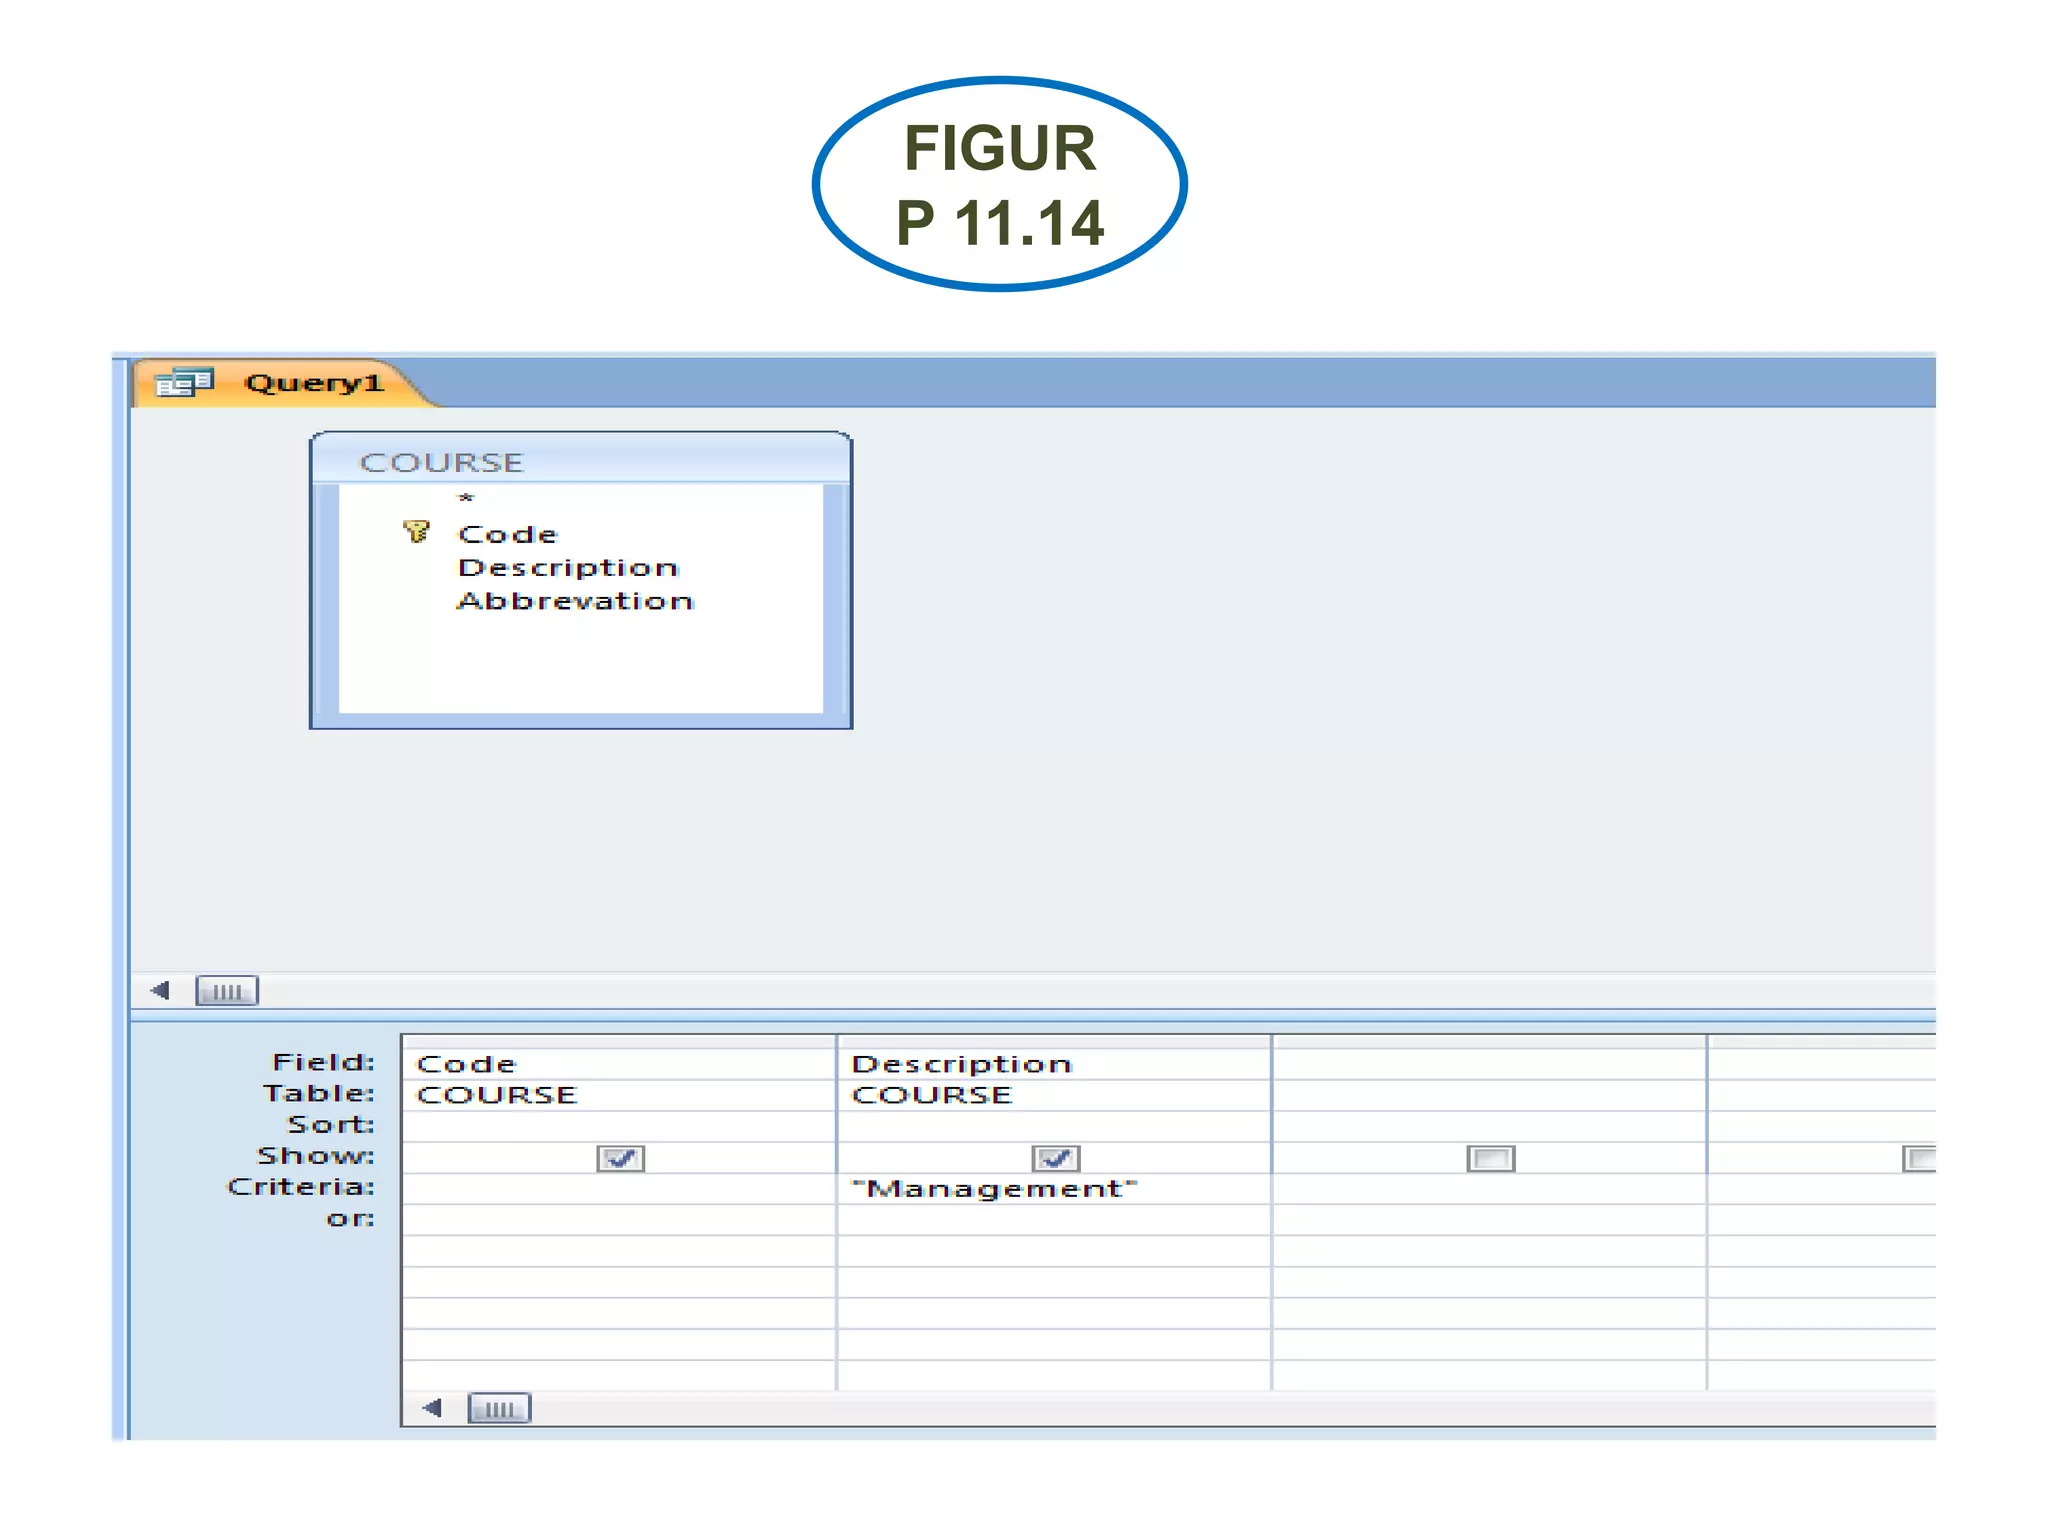Select the Query1 tab
Image resolution: width=2048 pixels, height=1536 pixels.
point(313,383)
